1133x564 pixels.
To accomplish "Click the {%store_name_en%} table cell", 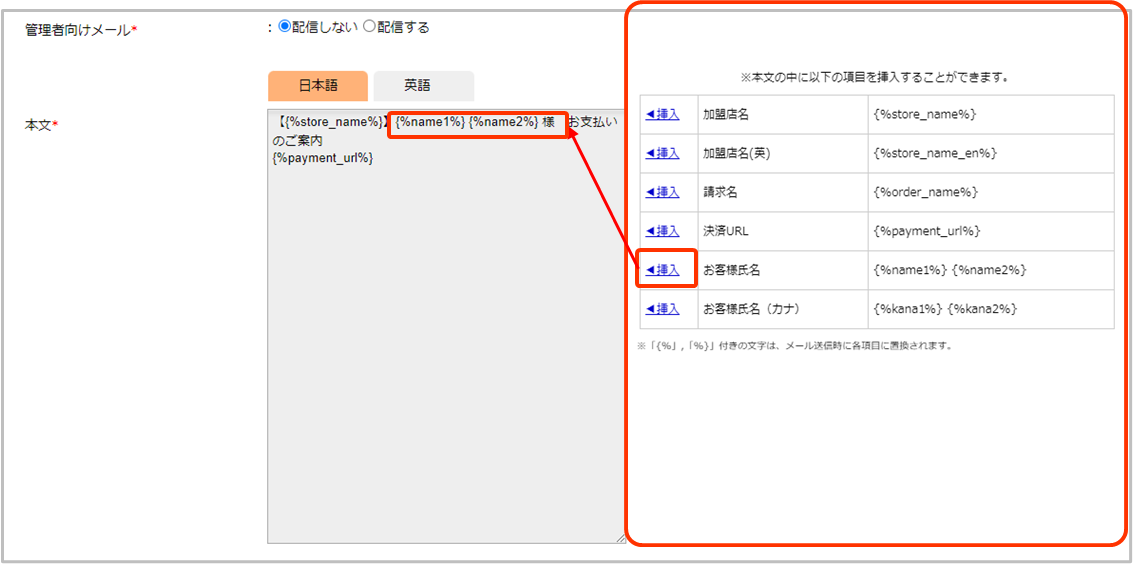I will (x=935, y=154).
